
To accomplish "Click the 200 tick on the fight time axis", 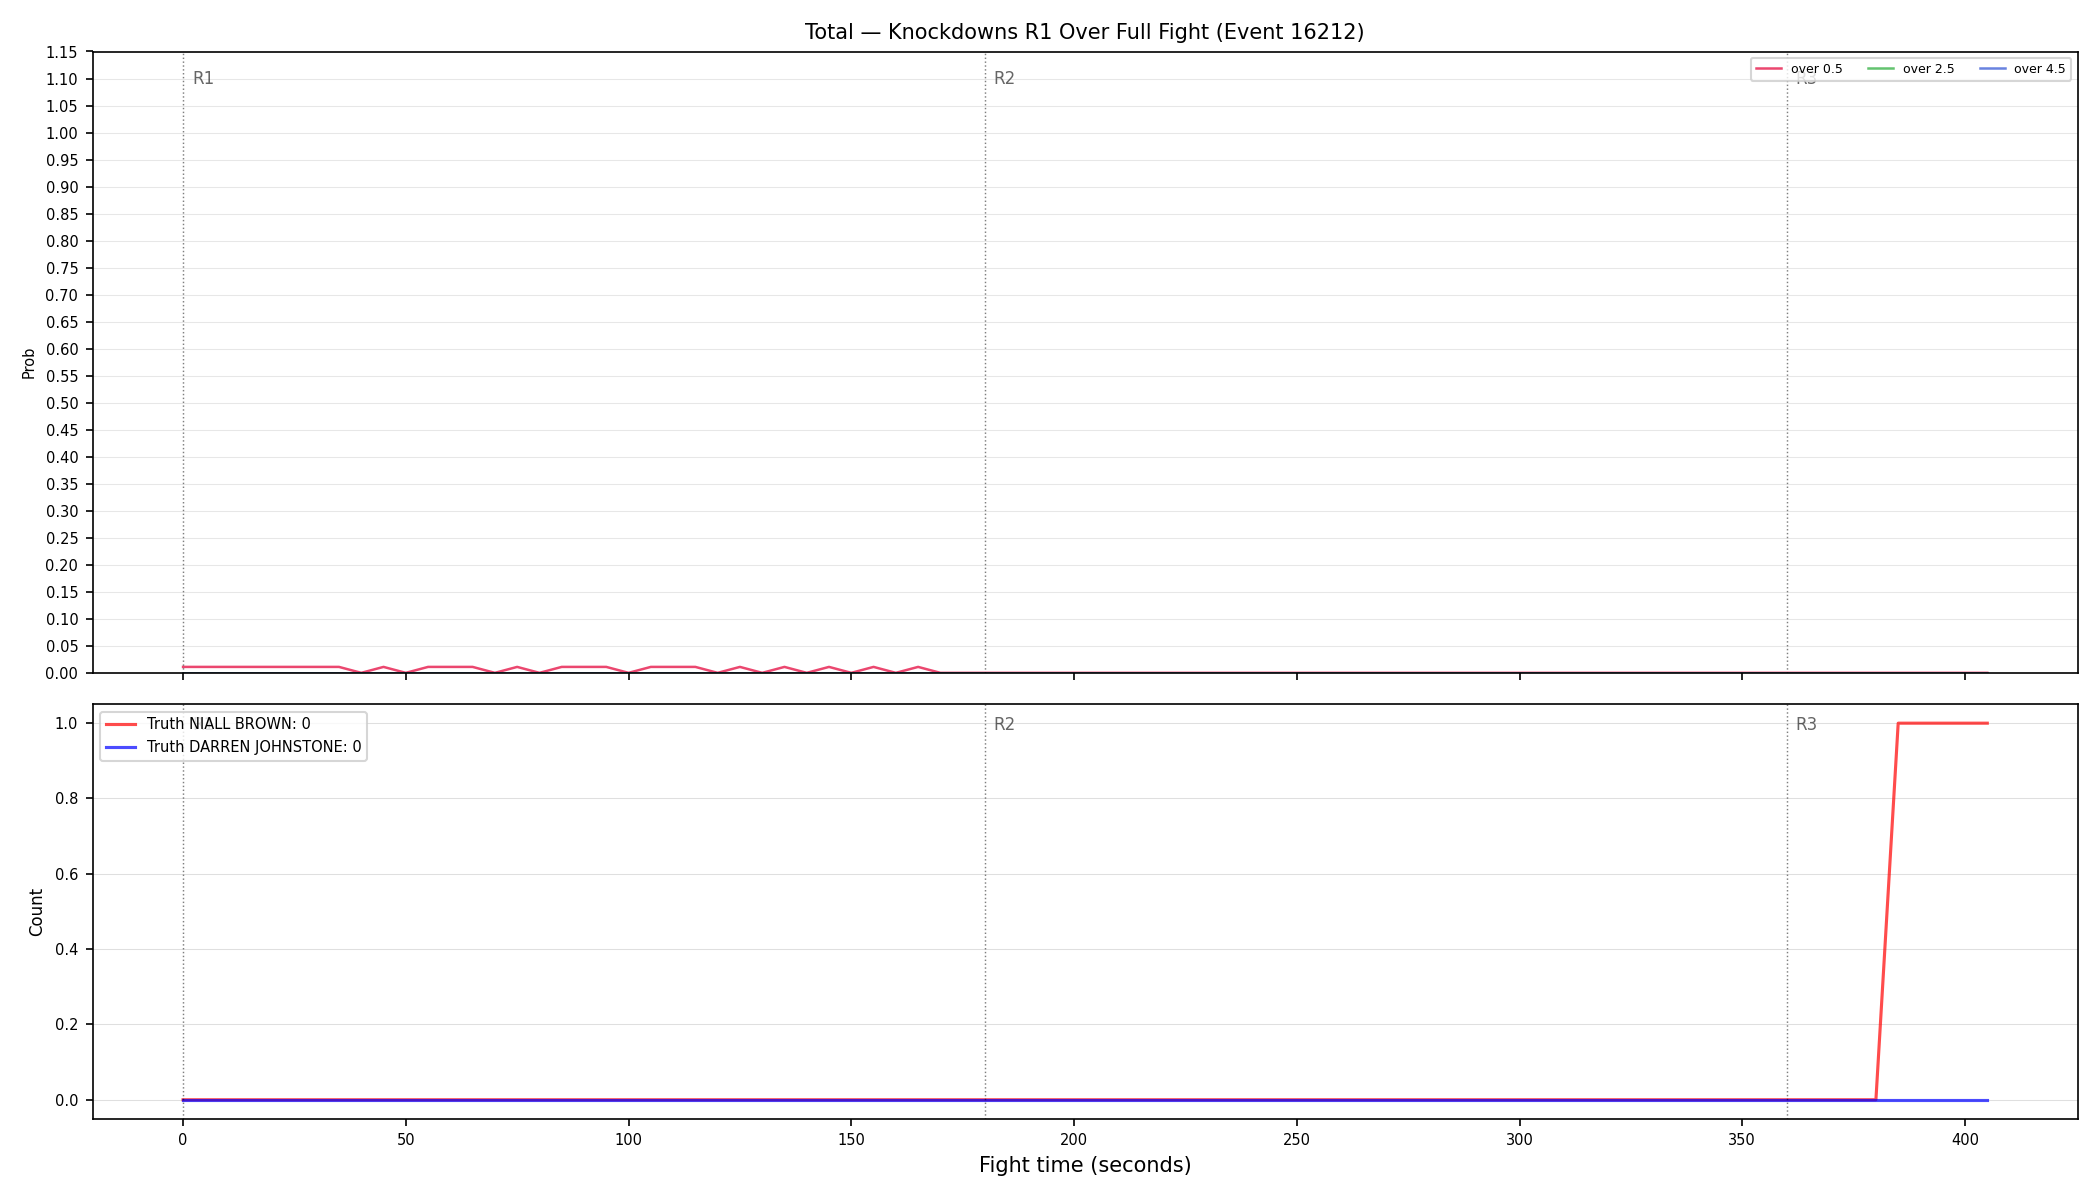I will (x=1074, y=1139).
